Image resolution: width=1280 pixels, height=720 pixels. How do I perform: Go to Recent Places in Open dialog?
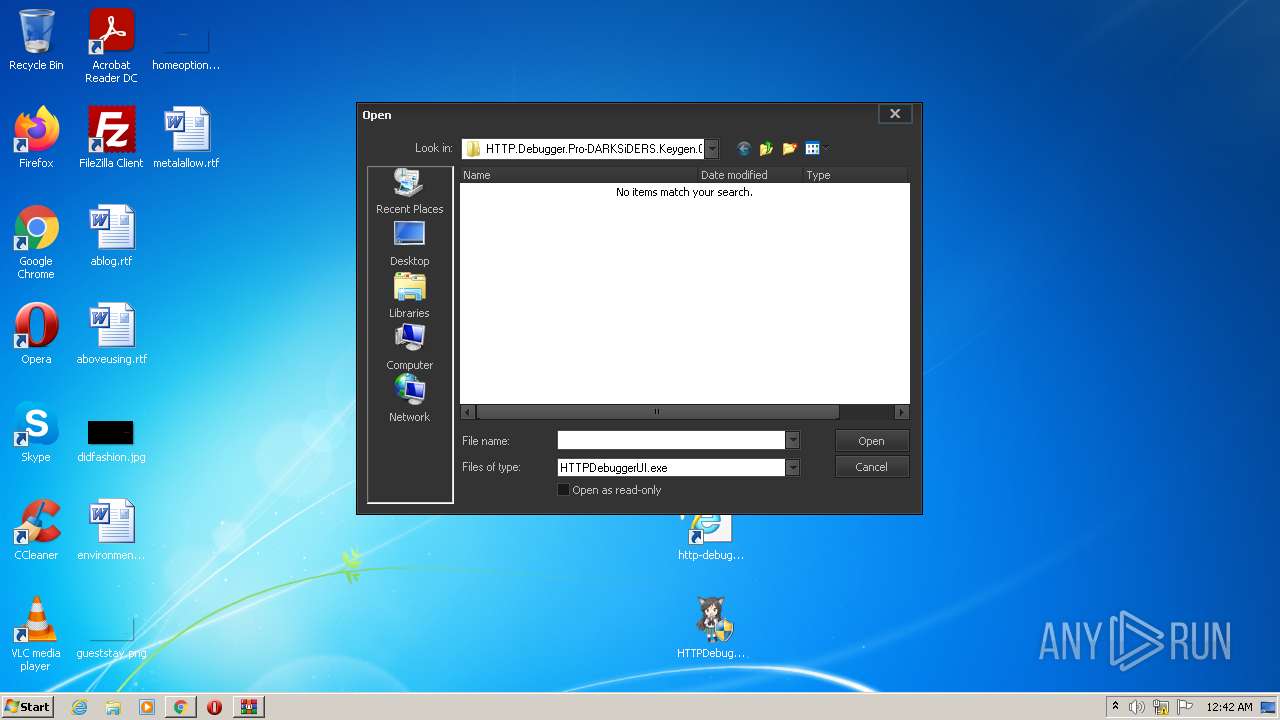coord(409,192)
